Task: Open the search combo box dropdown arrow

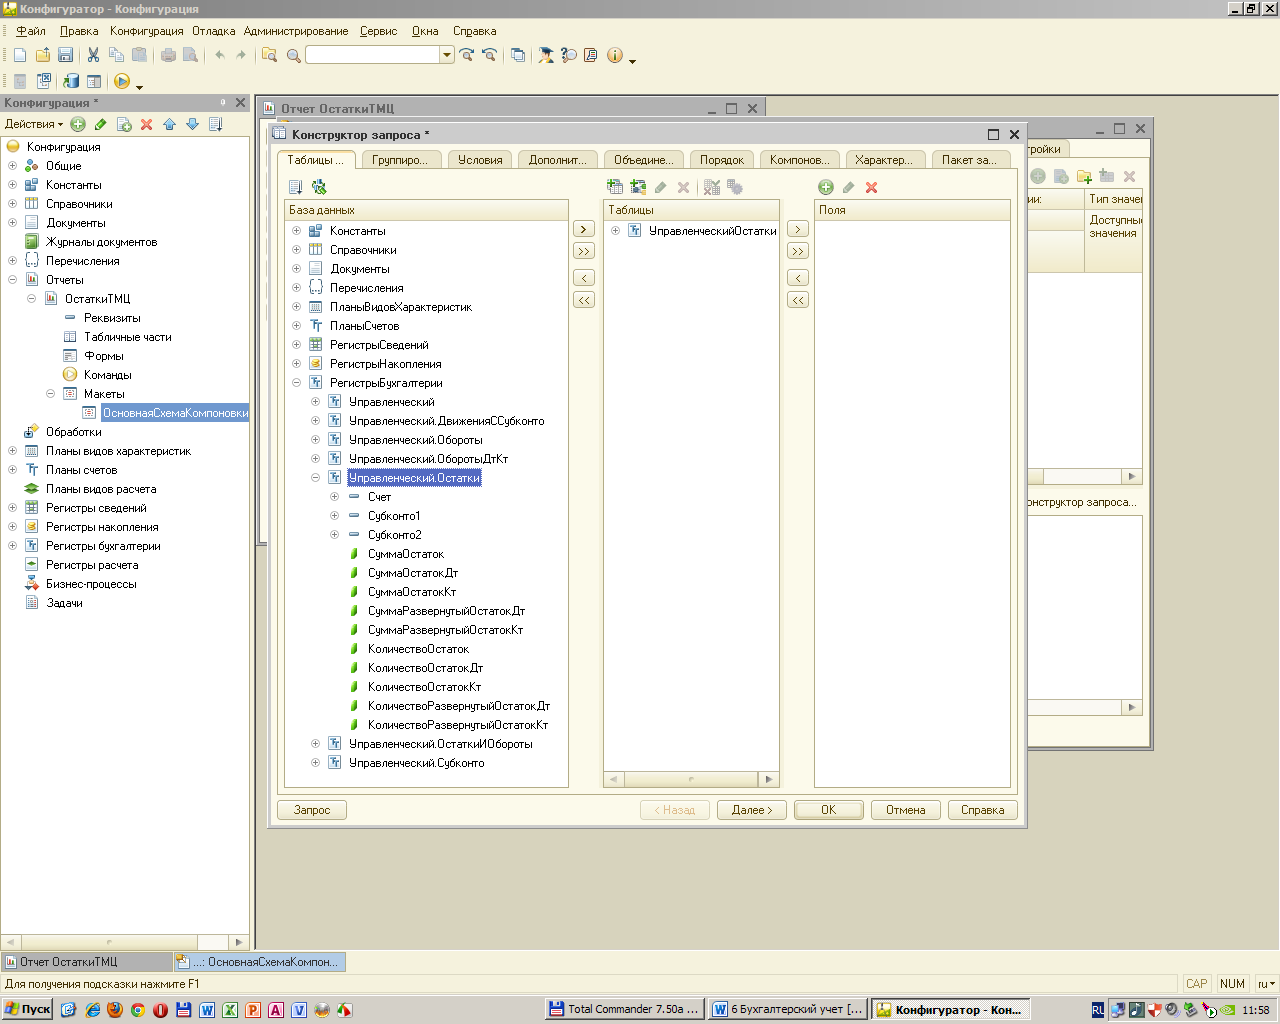Action: pos(447,55)
